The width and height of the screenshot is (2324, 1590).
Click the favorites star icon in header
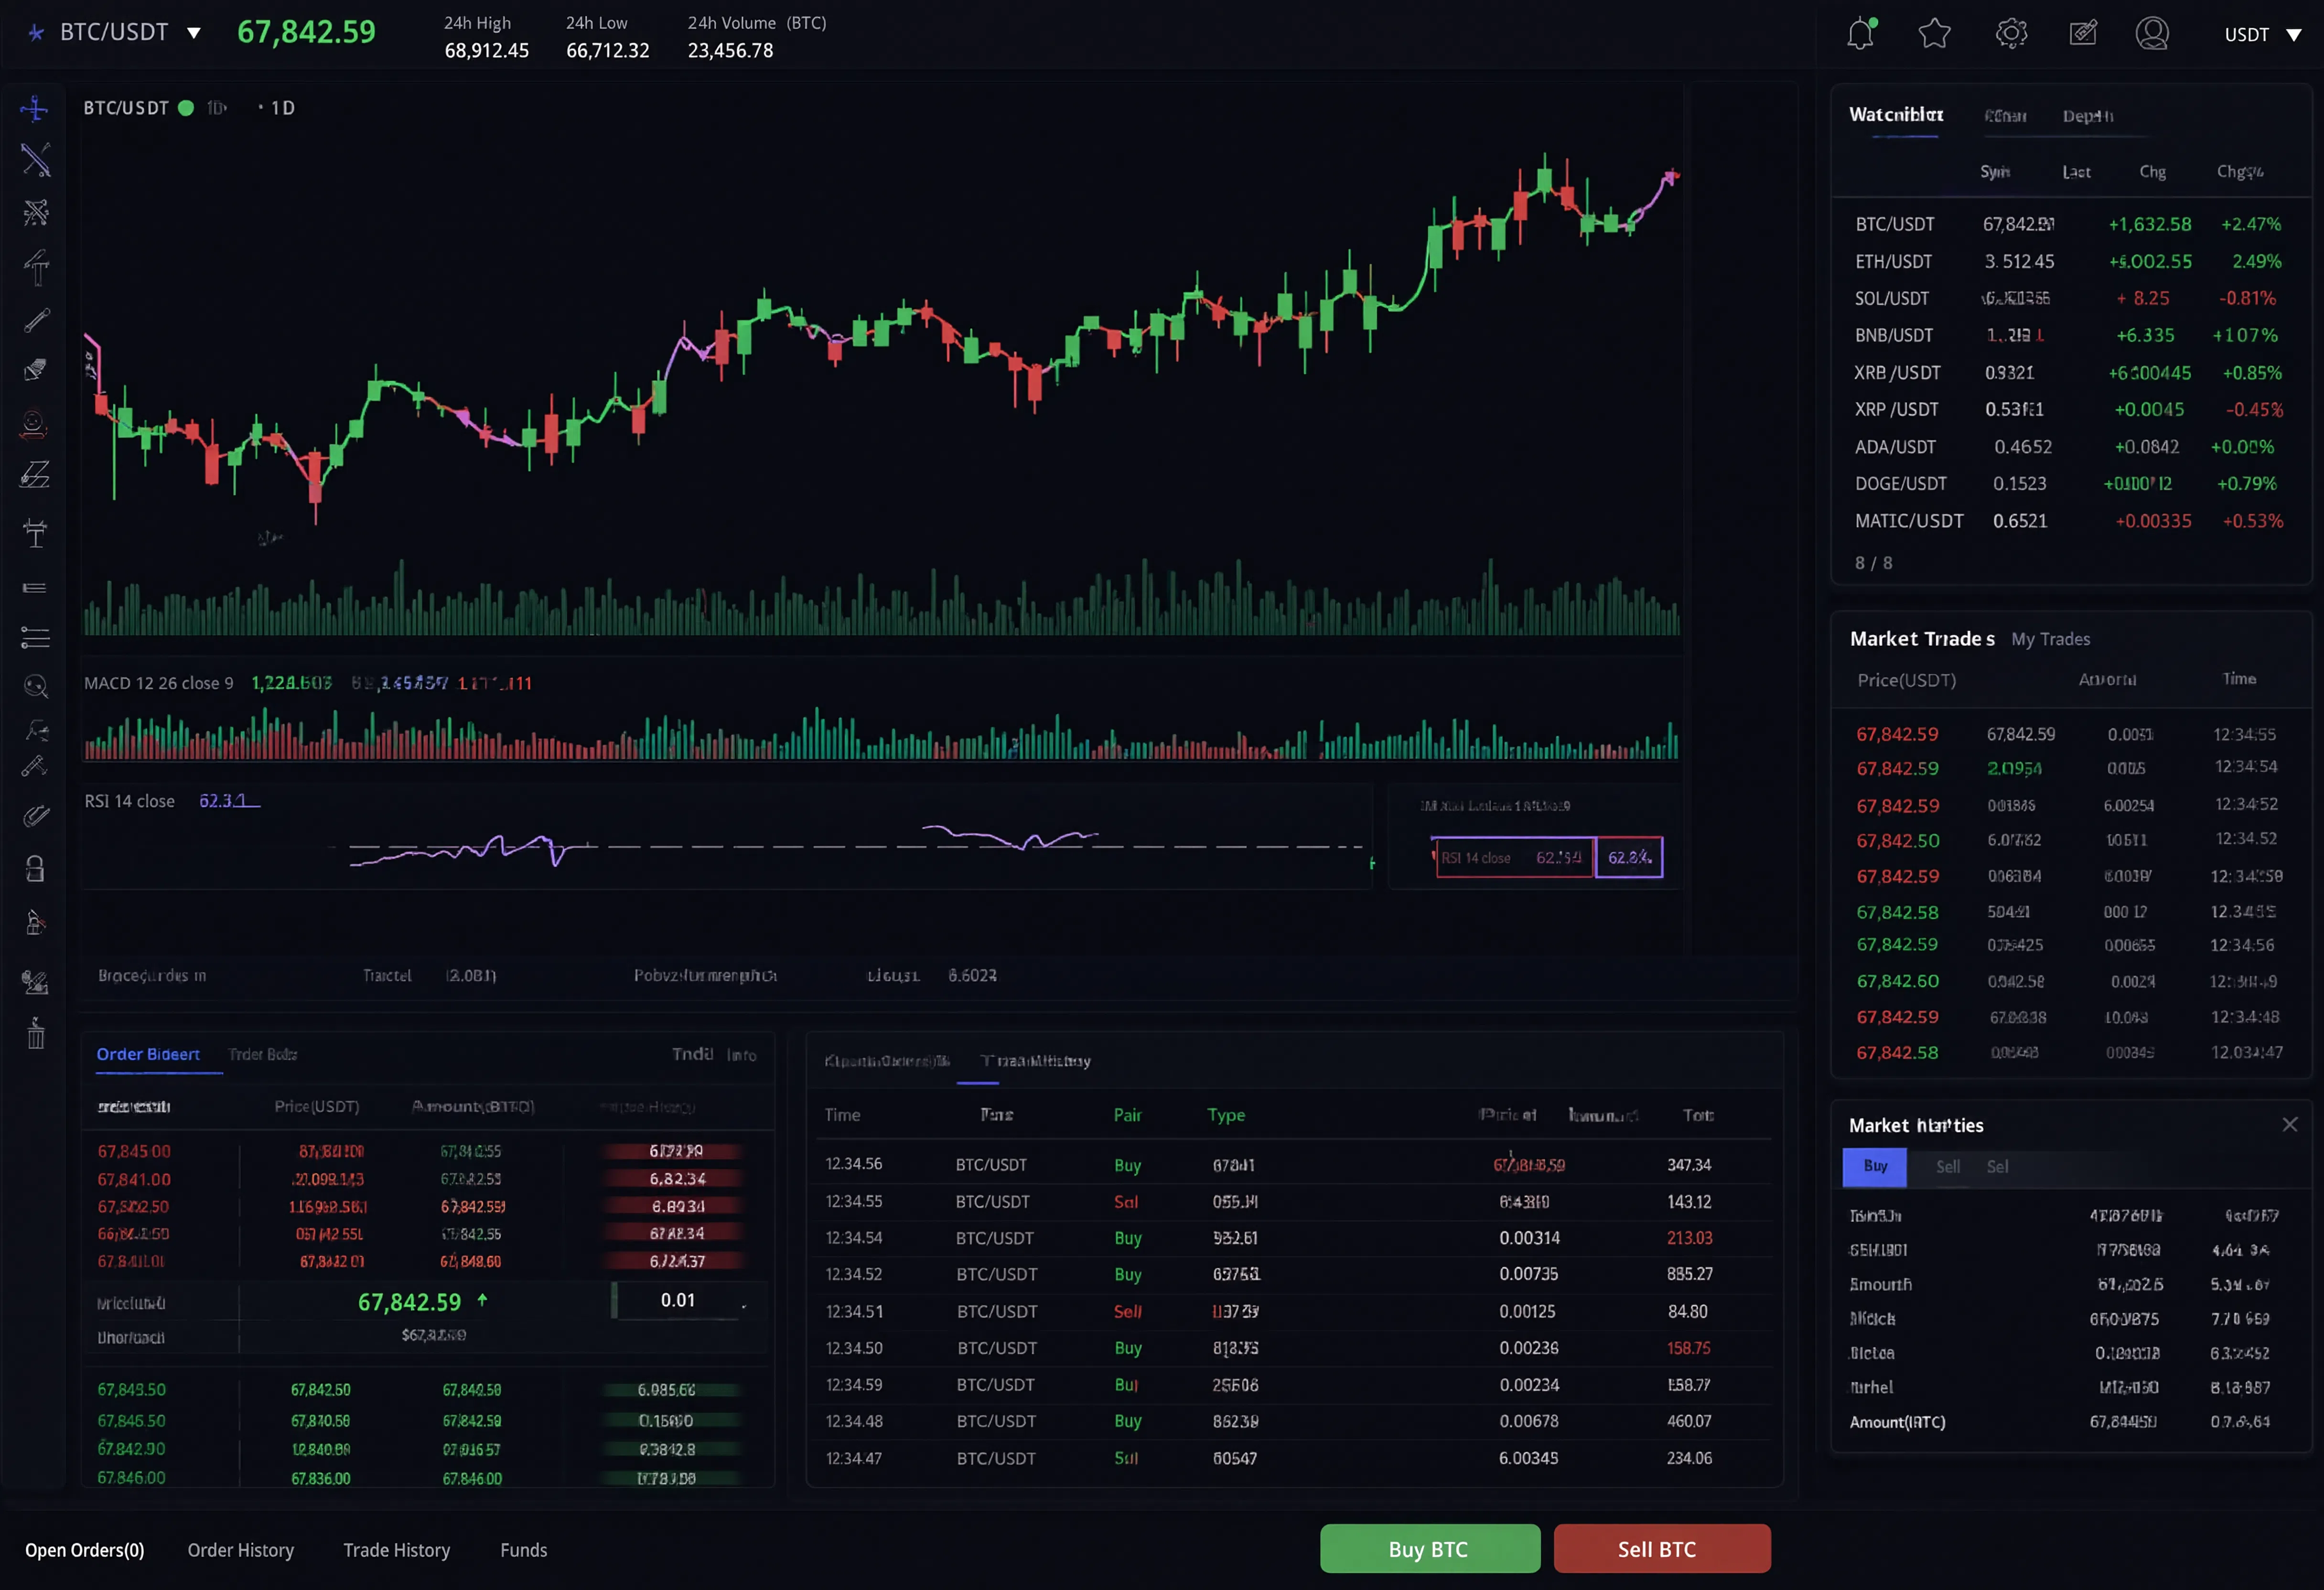1934,33
